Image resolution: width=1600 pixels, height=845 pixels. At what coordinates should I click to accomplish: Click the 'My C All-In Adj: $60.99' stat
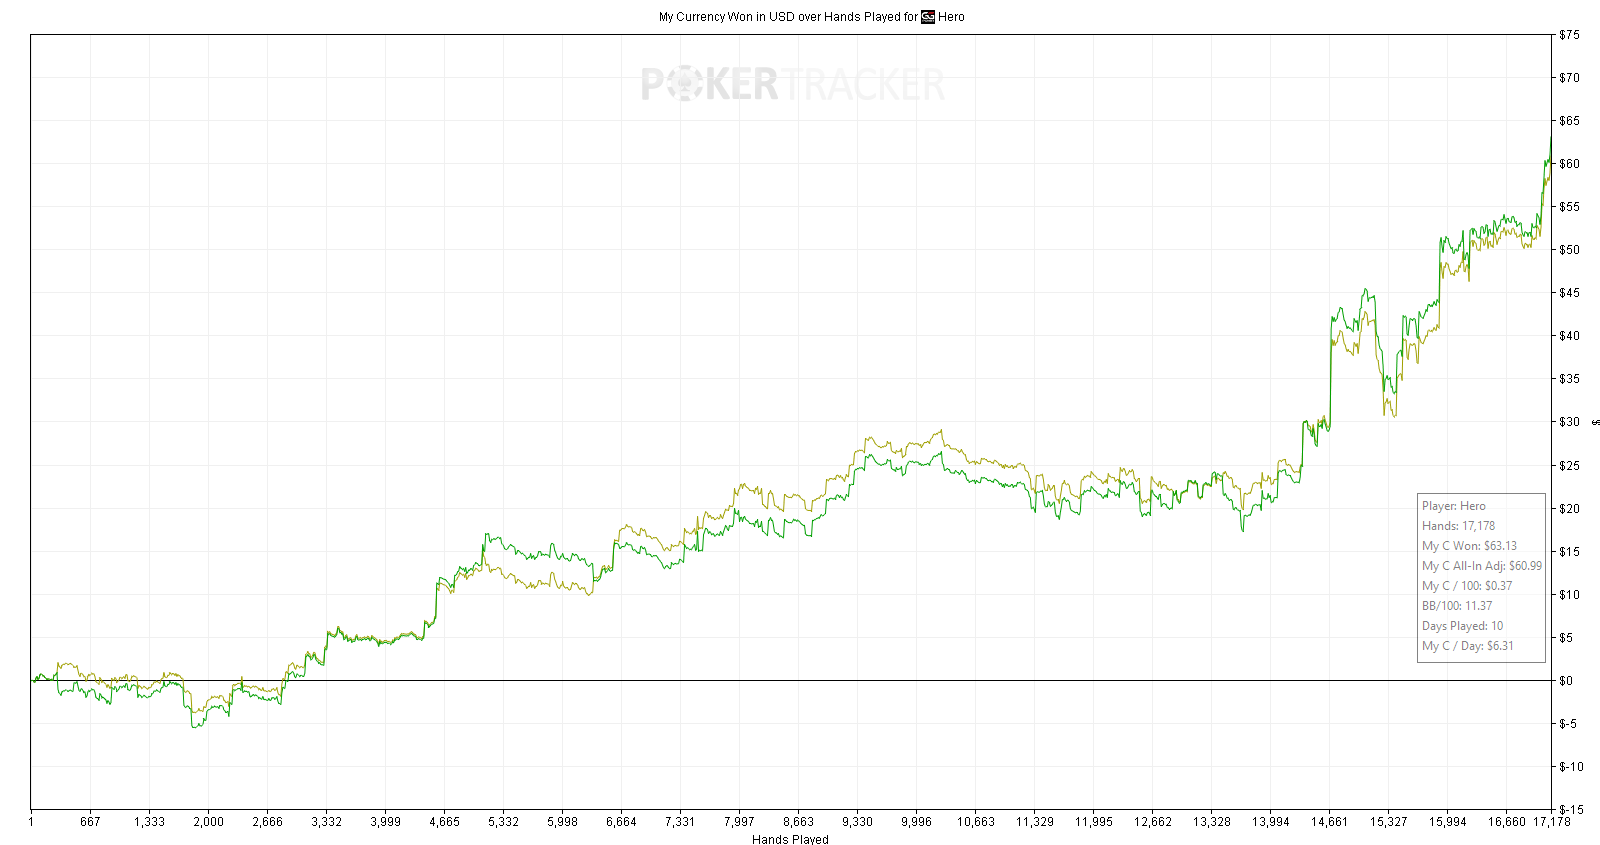1482,566
